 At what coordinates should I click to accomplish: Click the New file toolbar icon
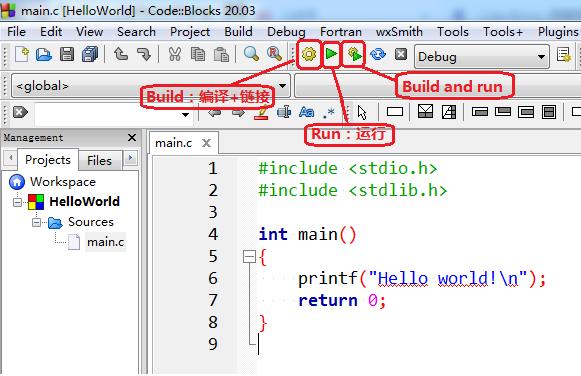pos(22,54)
